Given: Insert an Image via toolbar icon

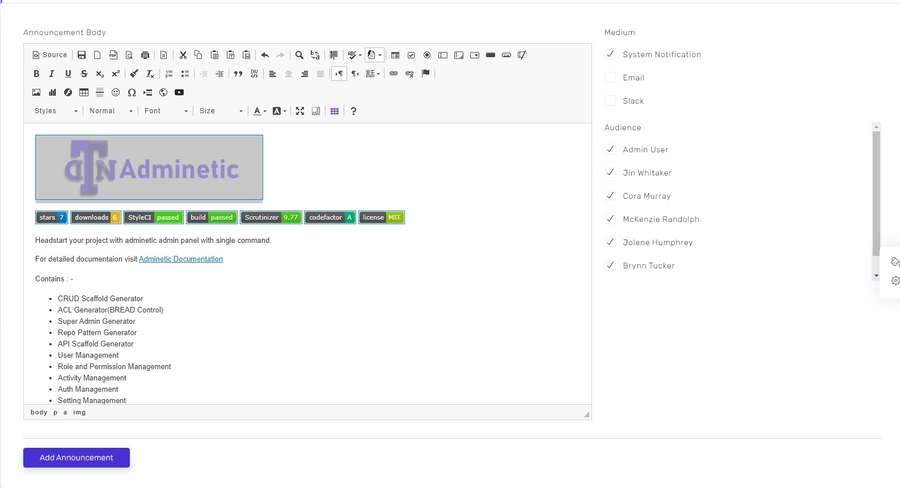Looking at the screenshot, I should pyautogui.click(x=36, y=92).
